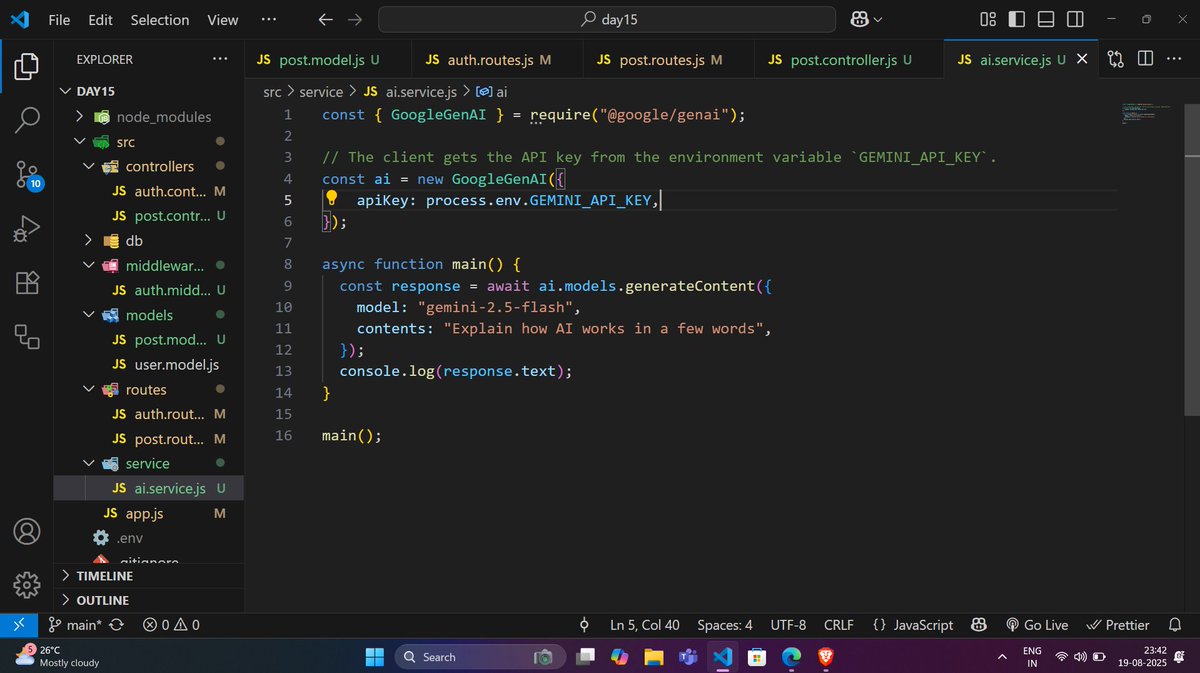Viewport: 1200px width, 673px height.
Task: Open the Edit menu
Action: tap(100, 19)
